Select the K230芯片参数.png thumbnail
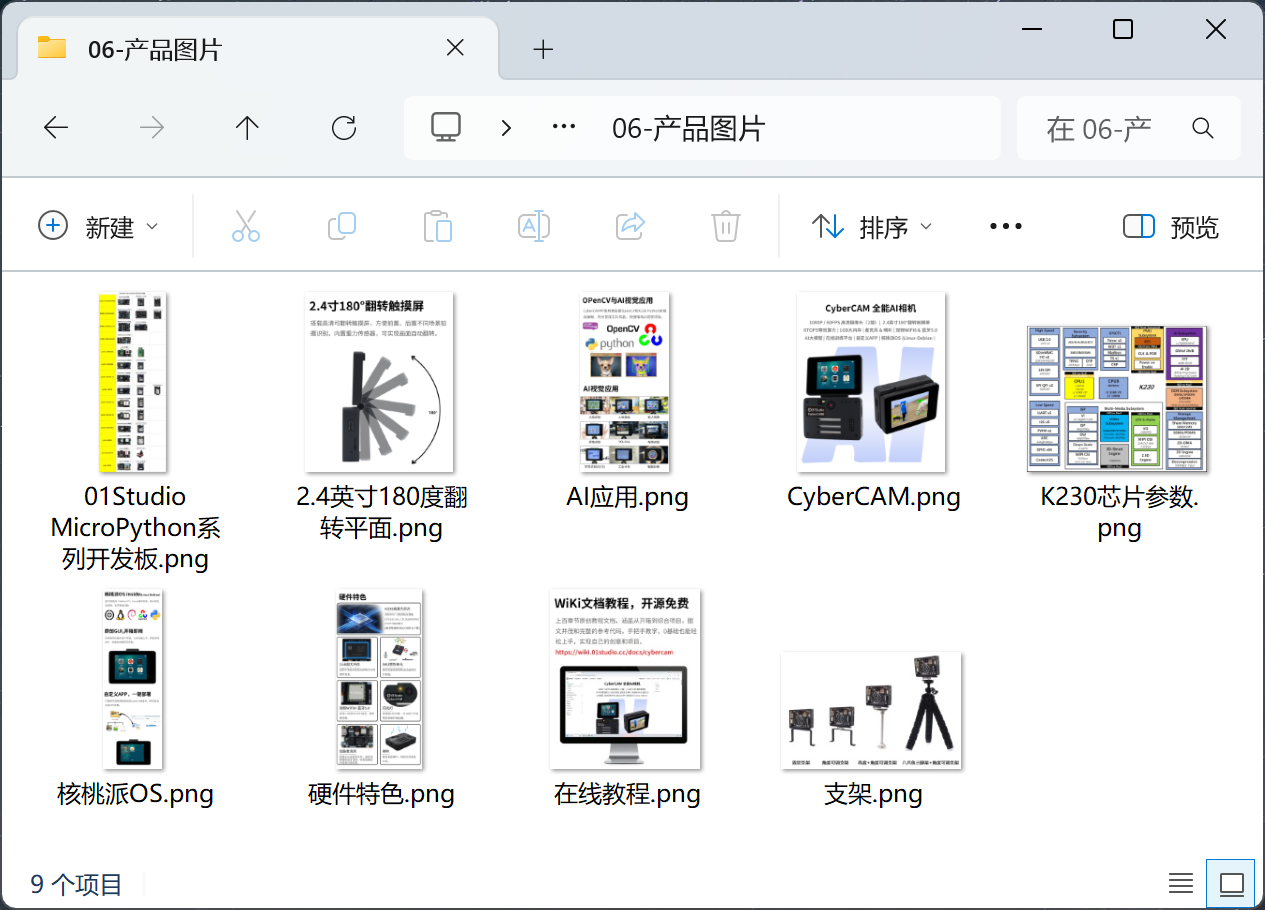This screenshot has height=910, width=1265. (x=1118, y=398)
